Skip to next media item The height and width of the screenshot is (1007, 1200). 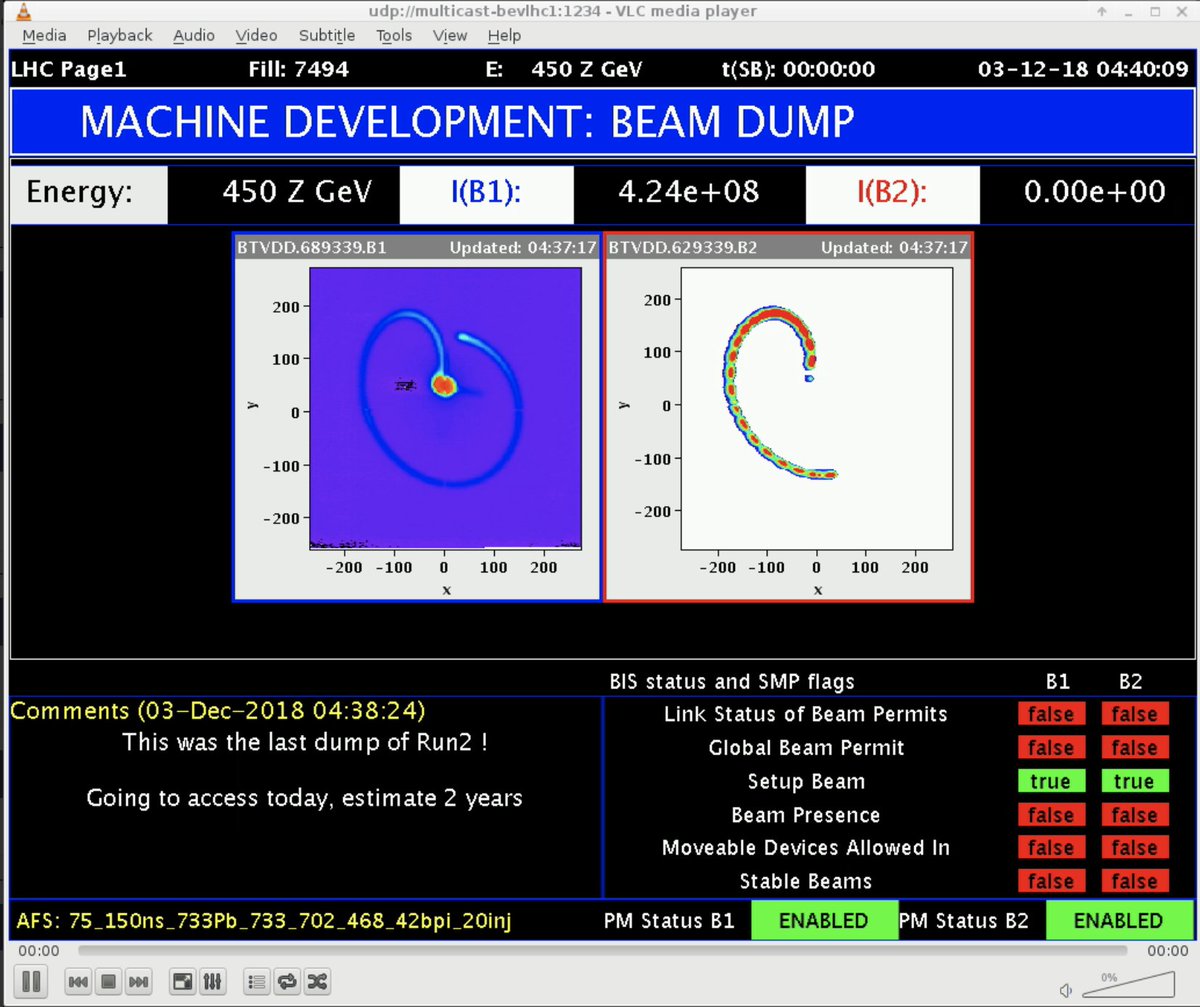pyautogui.click(x=139, y=981)
